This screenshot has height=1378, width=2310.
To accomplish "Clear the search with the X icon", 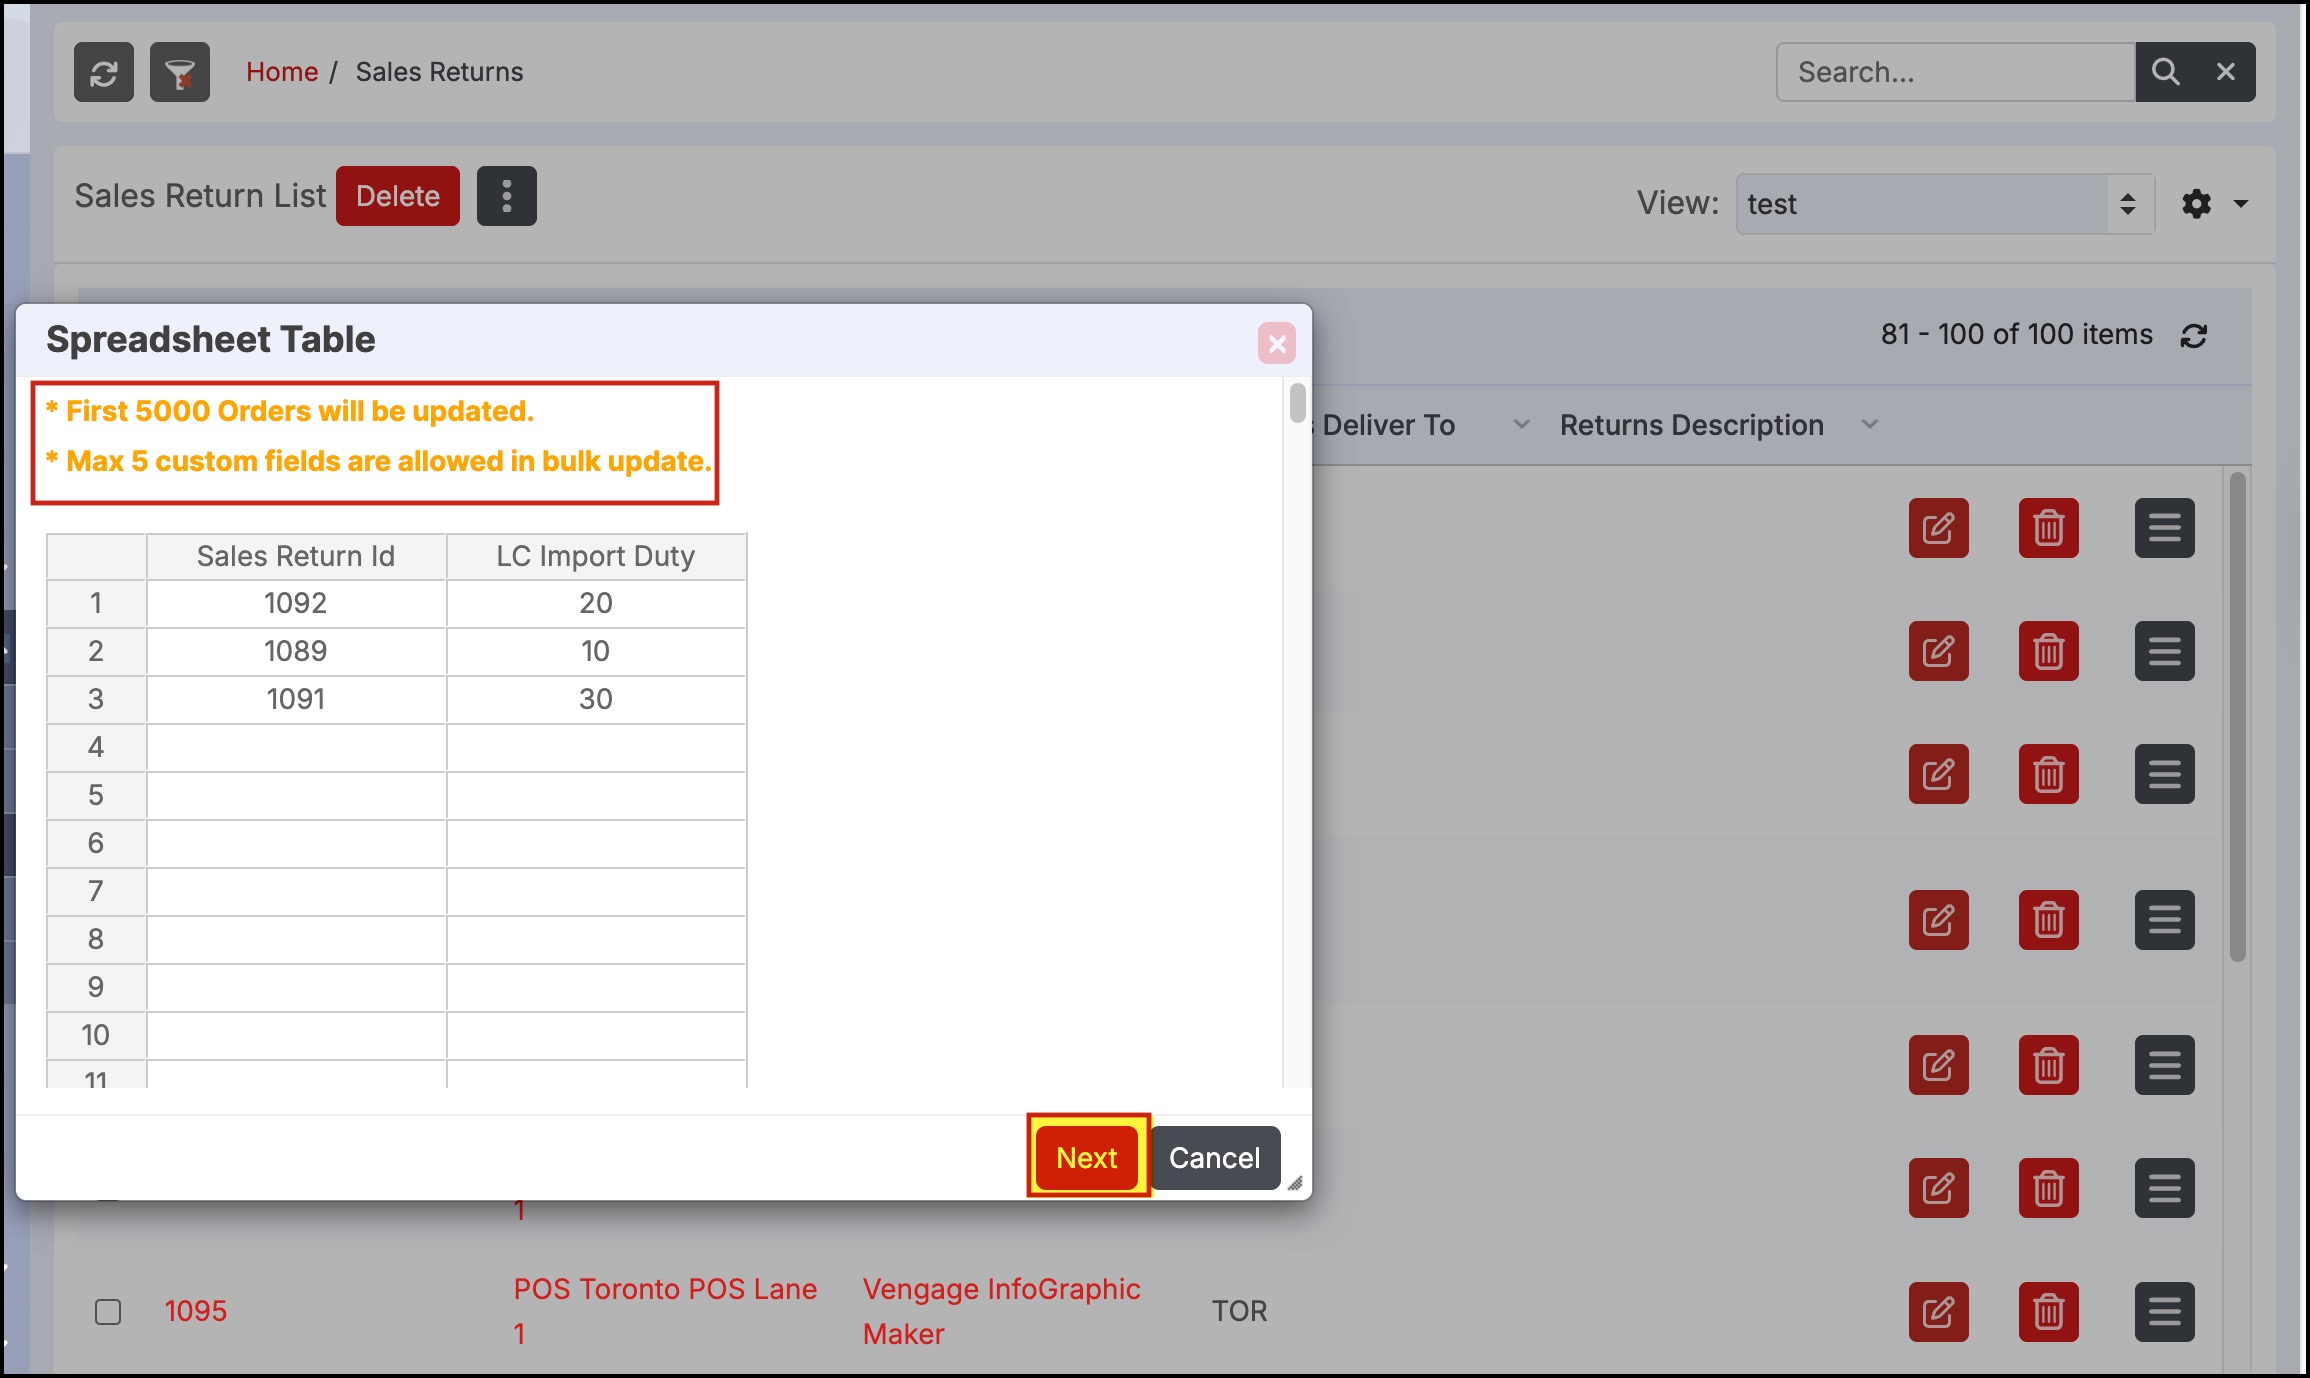I will click(x=2226, y=72).
